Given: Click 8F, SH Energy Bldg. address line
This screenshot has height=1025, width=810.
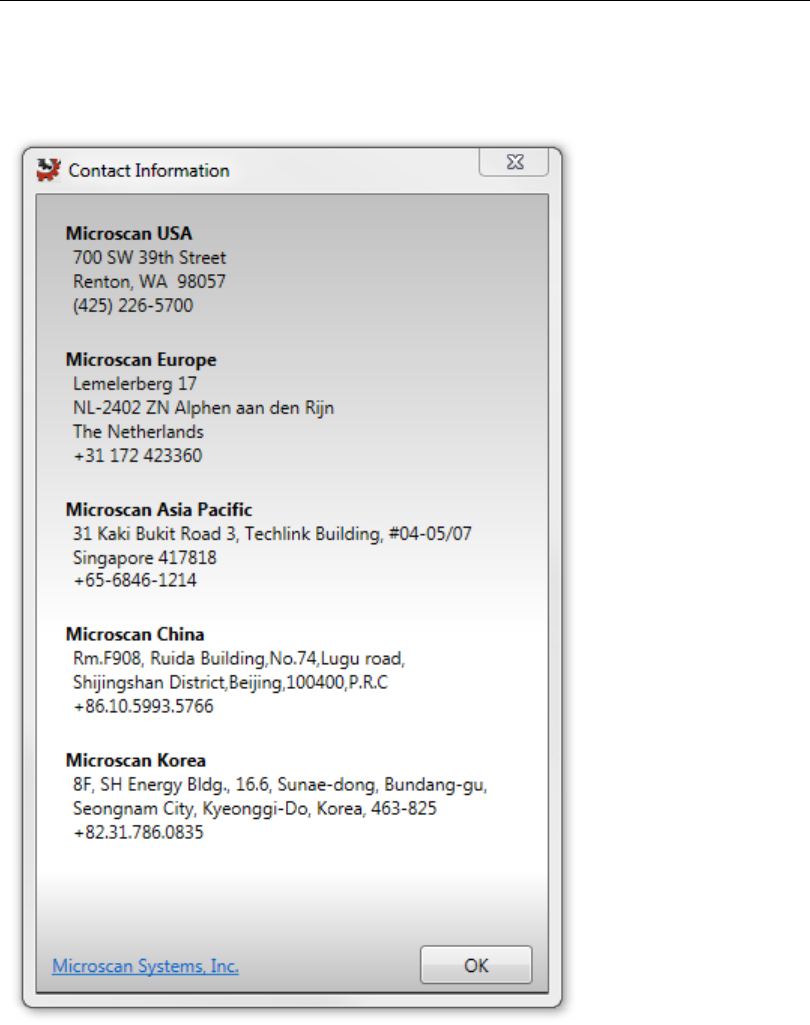Looking at the screenshot, I should (280, 784).
